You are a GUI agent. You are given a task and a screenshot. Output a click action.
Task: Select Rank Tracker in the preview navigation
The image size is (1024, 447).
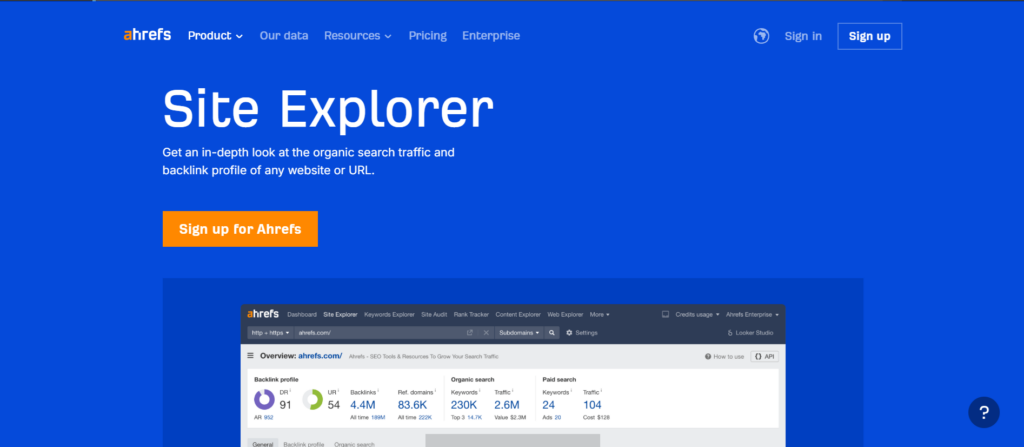click(472, 314)
